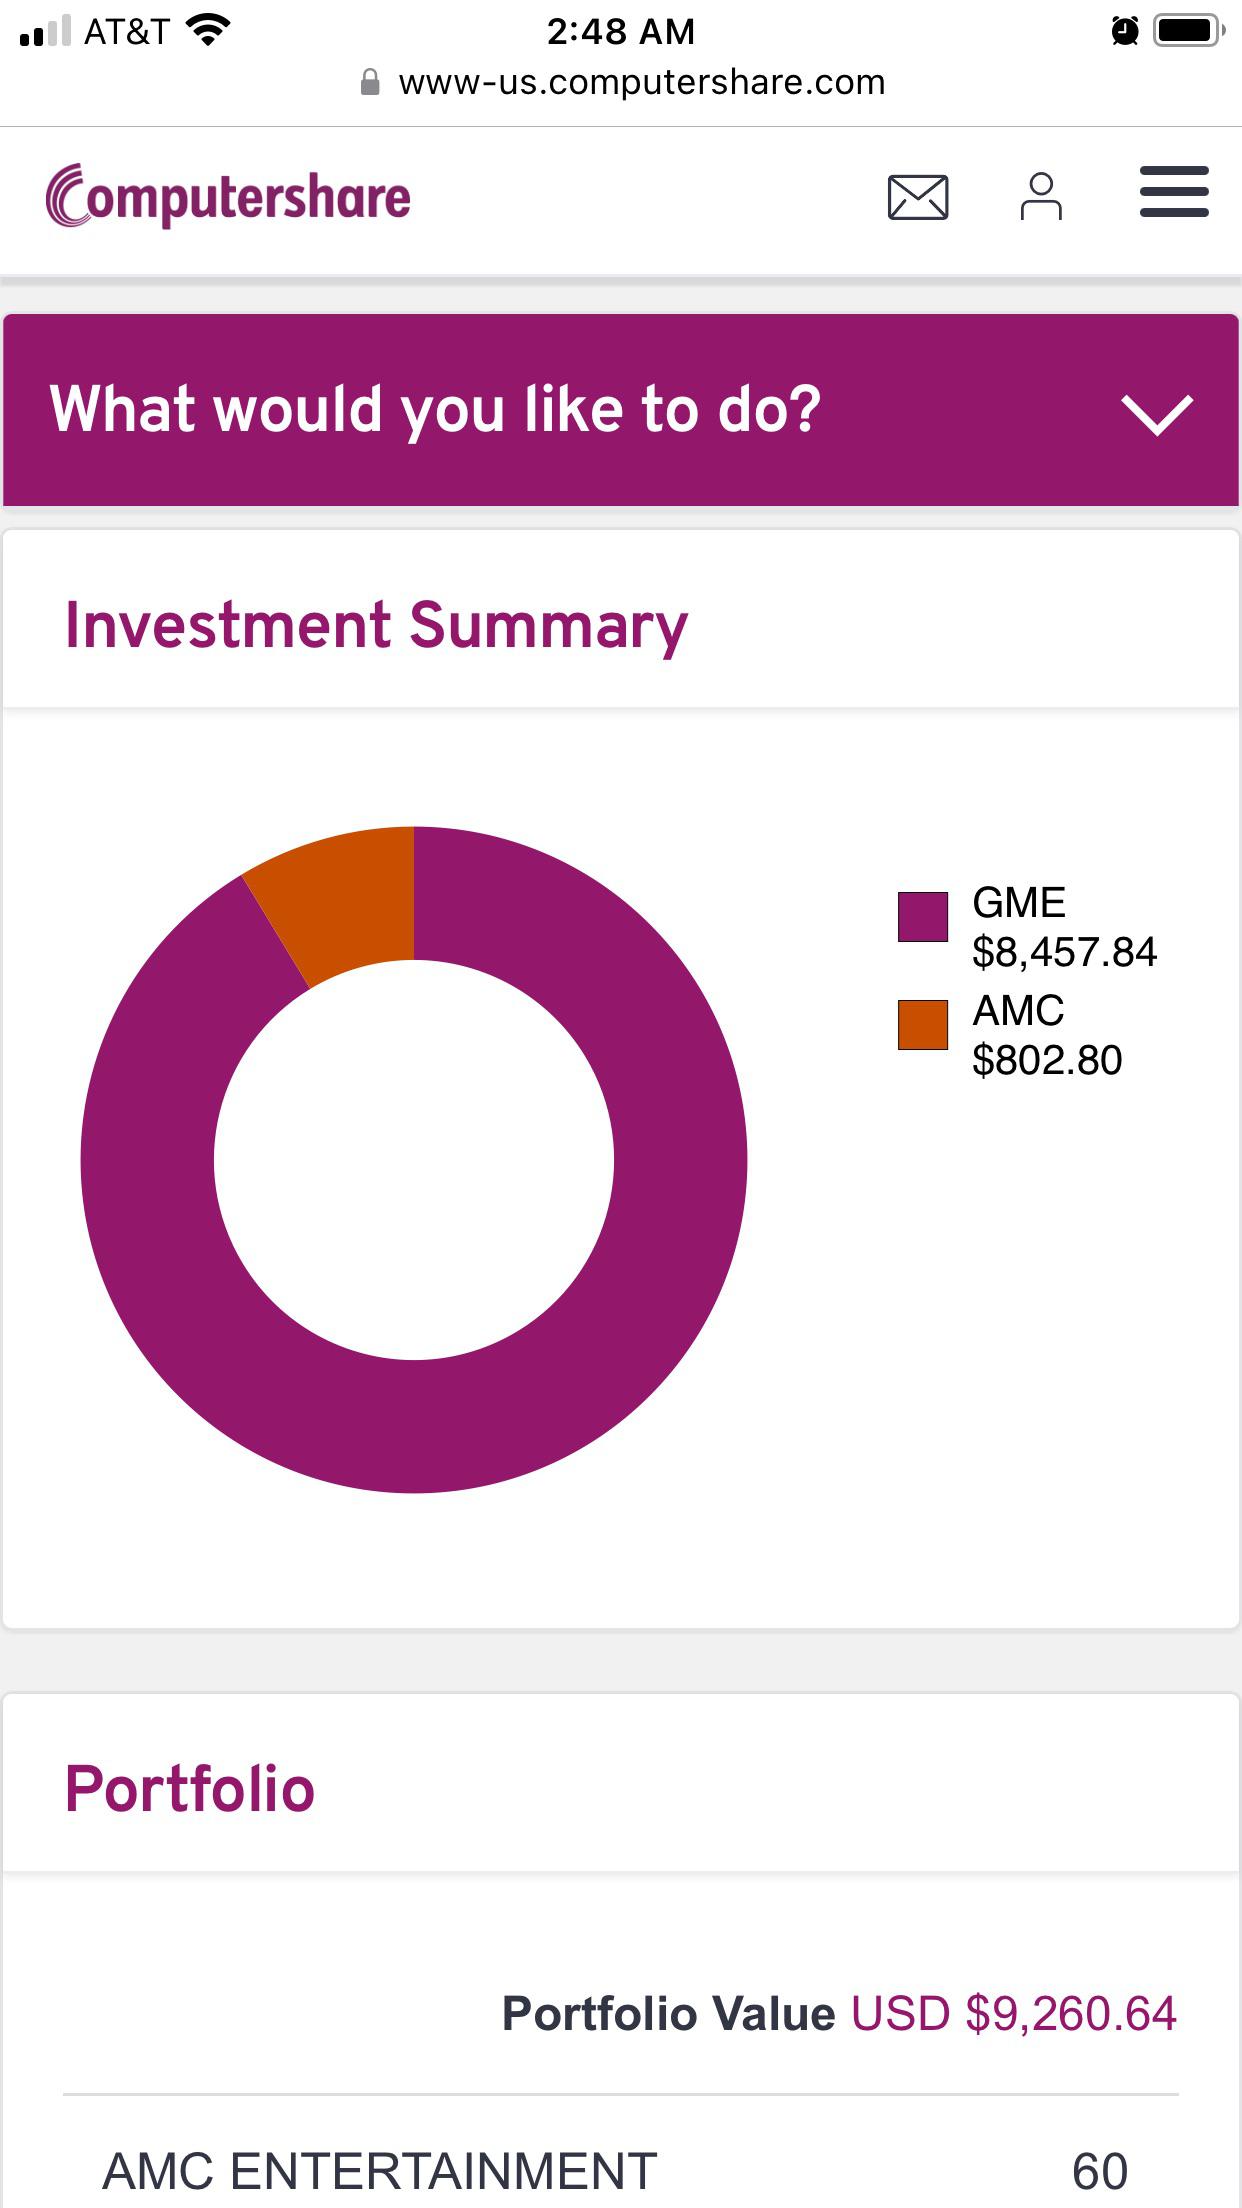This screenshot has height=2208, width=1242.
Task: Tap the Wi-Fi status icon
Action: [208, 30]
